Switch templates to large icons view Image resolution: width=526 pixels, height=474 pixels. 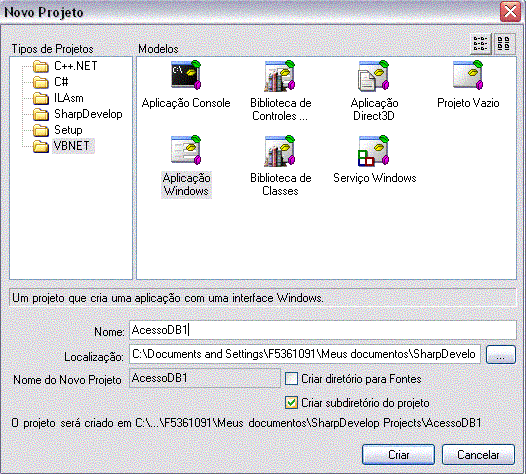[x=504, y=44]
